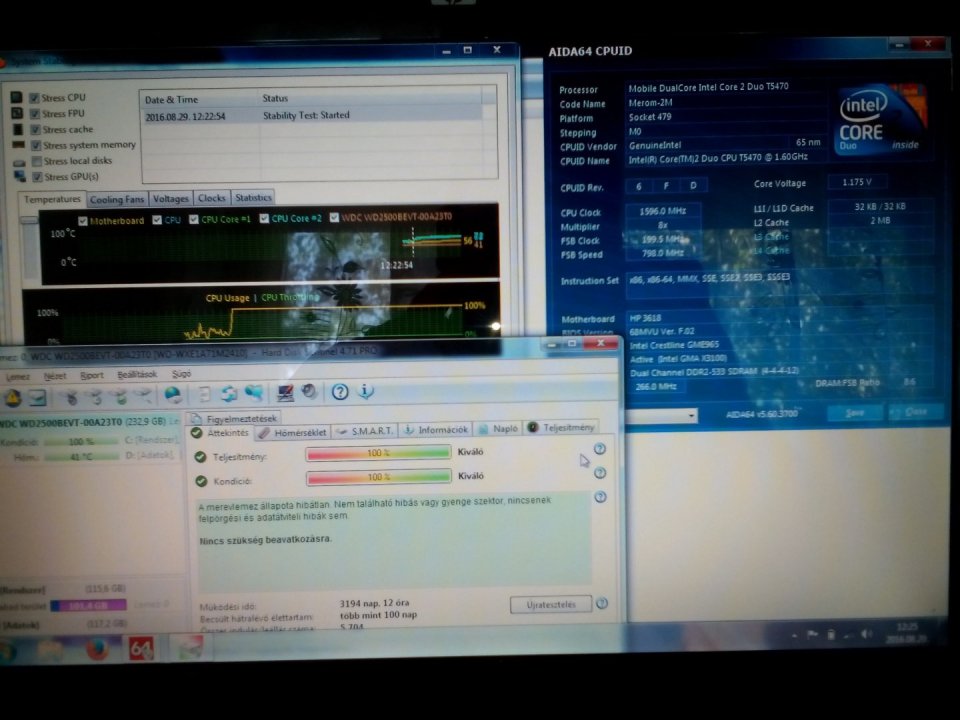The width and height of the screenshot is (960, 720).
Task: Open the S.M.A.R.T. tab
Action: 365,431
